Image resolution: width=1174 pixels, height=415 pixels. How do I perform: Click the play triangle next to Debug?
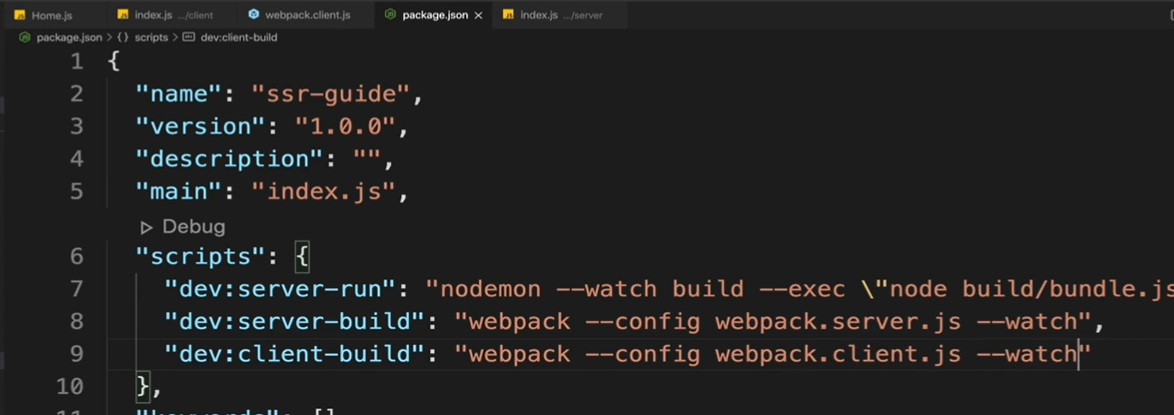click(147, 227)
